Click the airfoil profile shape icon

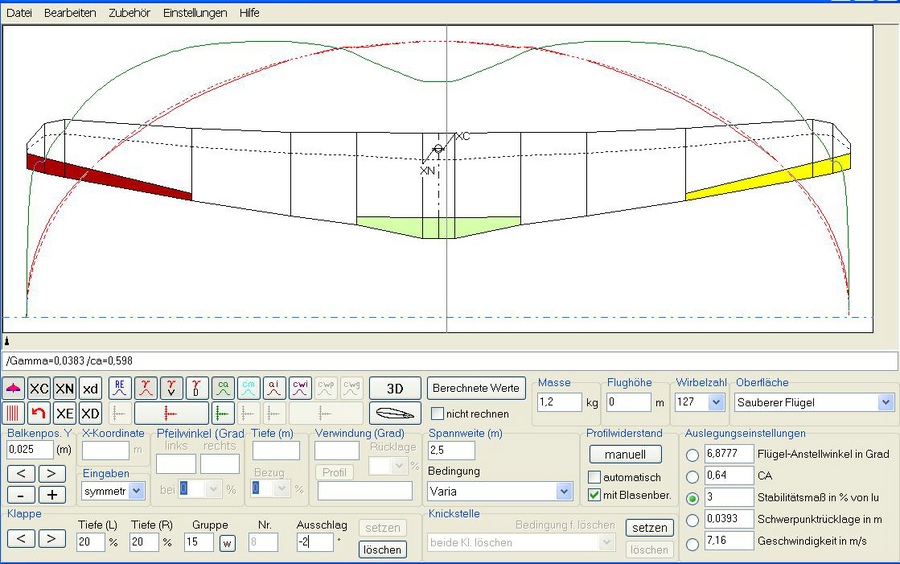[394, 413]
